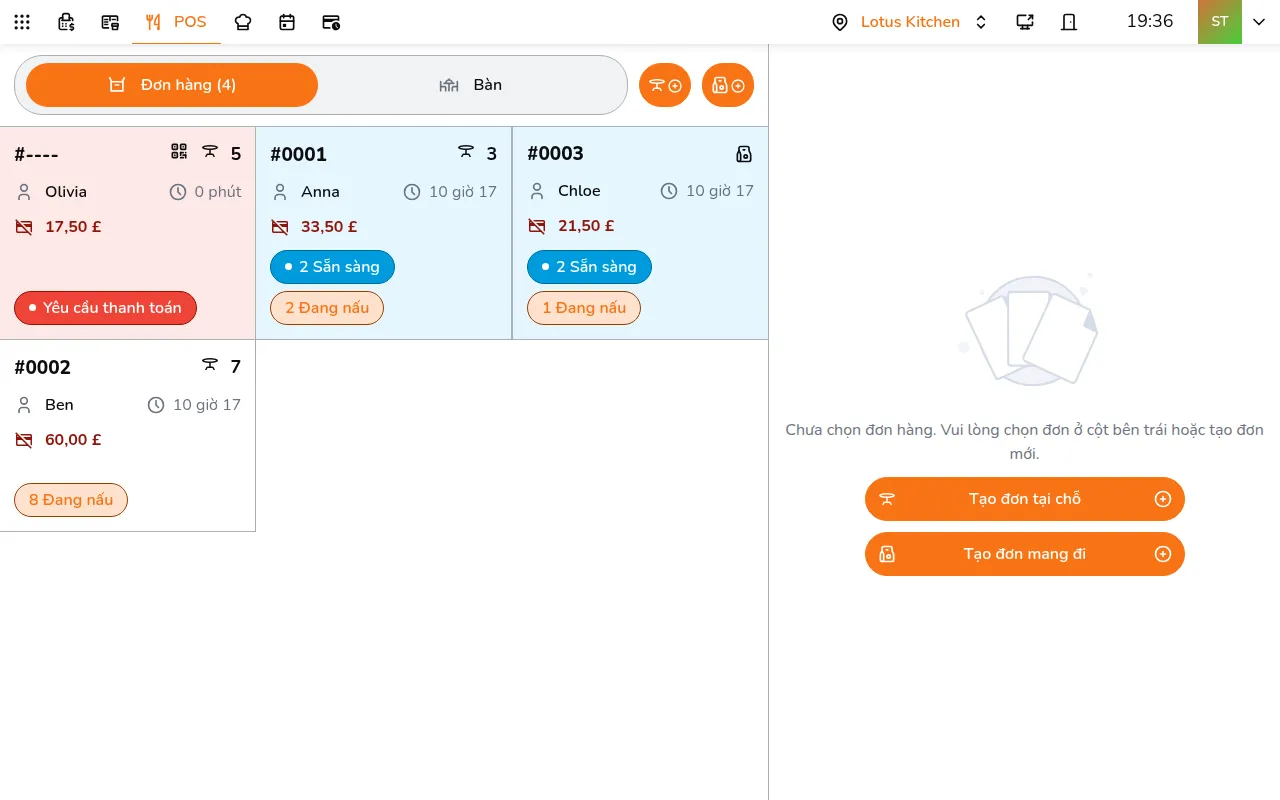Click 8 Đang nấu badge
Screen dimensions: 1280x800
71,500
